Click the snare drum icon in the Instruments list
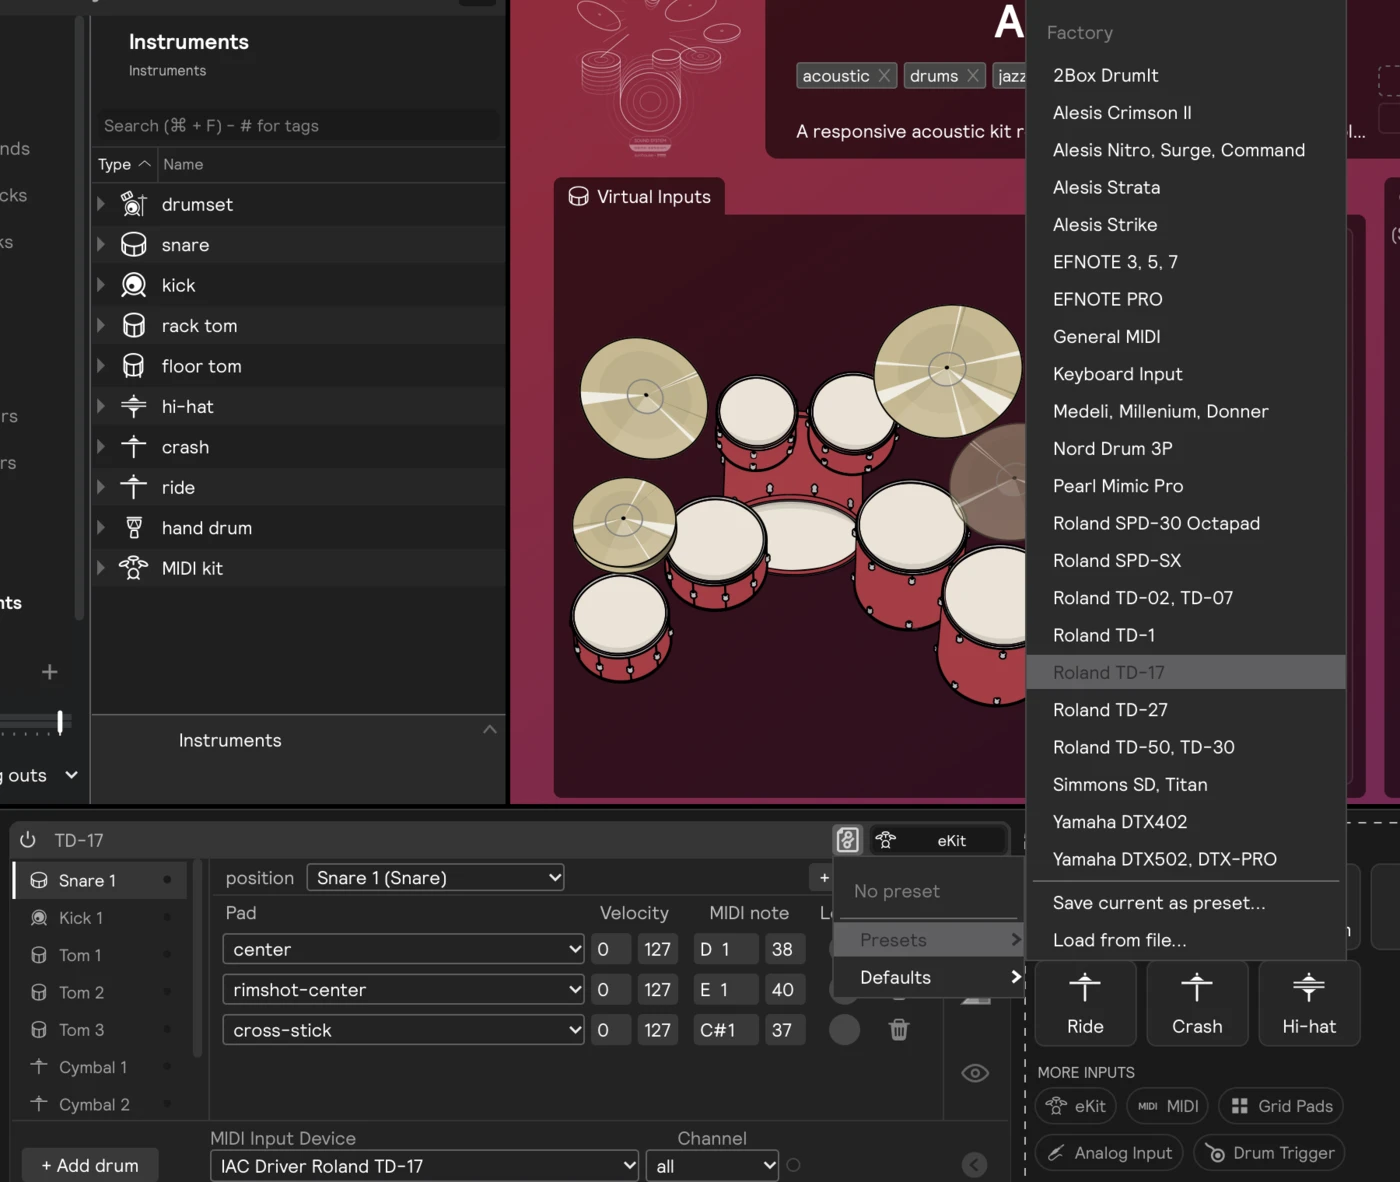Viewport: 1400px width, 1182px height. click(133, 245)
